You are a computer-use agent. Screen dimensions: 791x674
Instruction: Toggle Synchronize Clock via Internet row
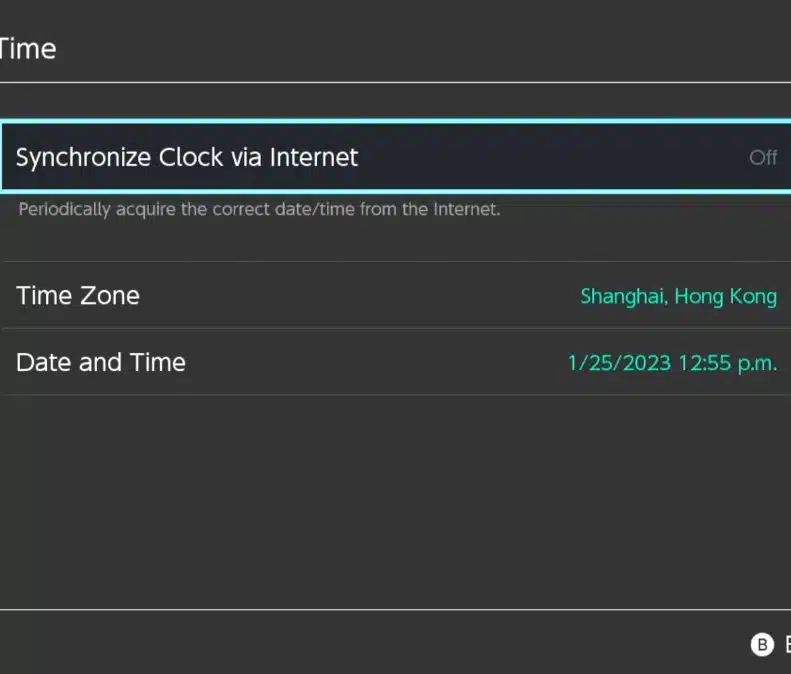pos(395,157)
